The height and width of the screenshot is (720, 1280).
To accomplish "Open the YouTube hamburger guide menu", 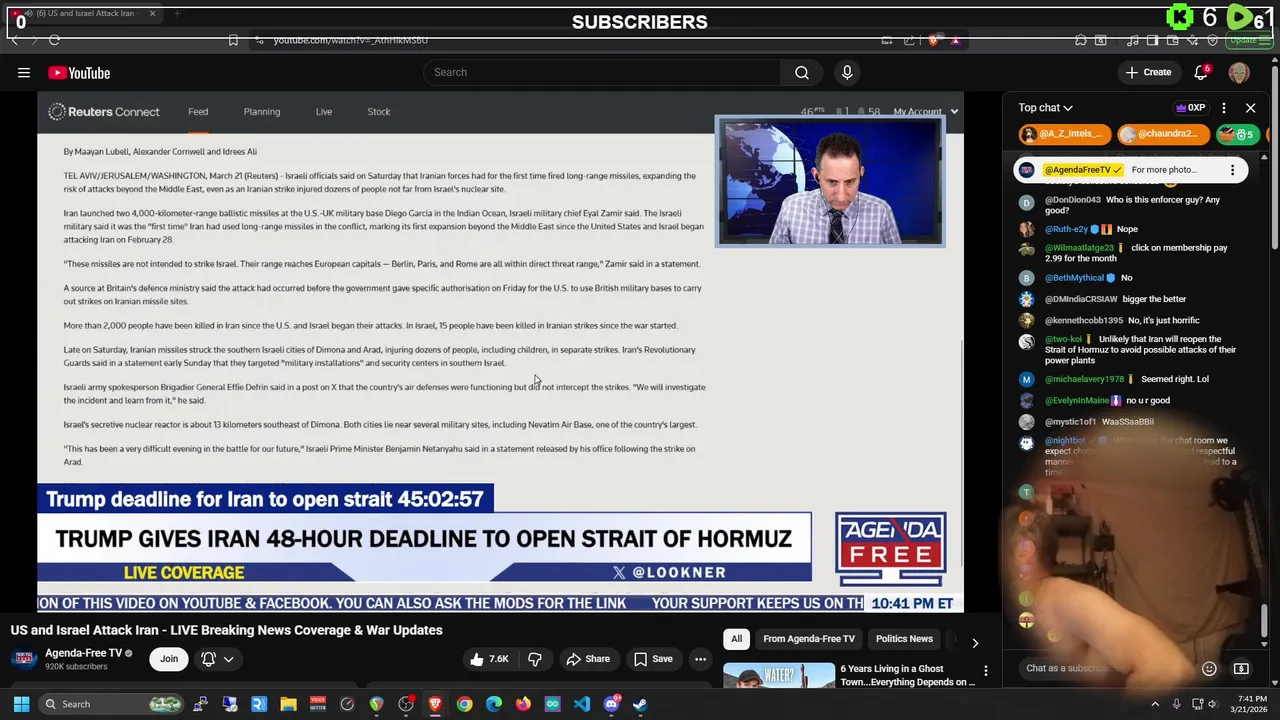I will tap(24, 72).
